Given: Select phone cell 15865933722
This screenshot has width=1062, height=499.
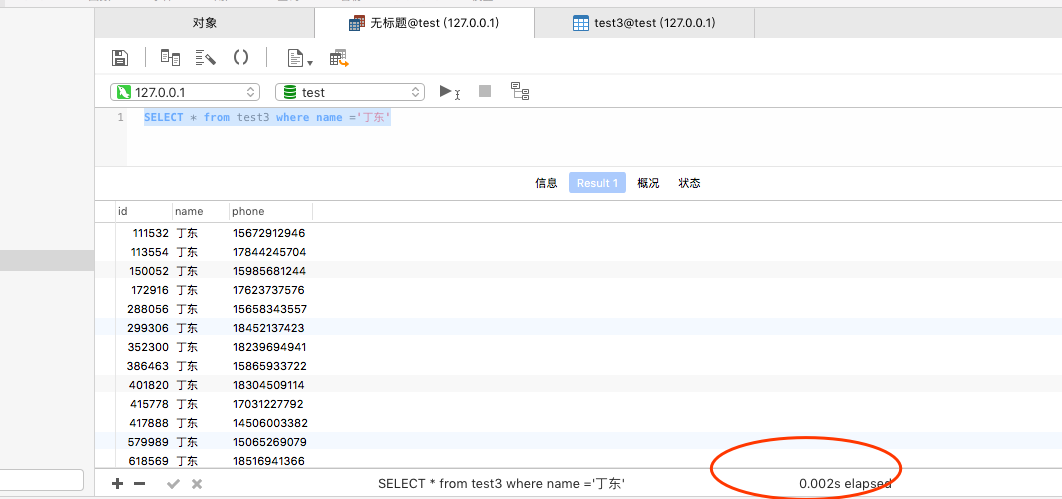Looking at the screenshot, I should 271,366.
